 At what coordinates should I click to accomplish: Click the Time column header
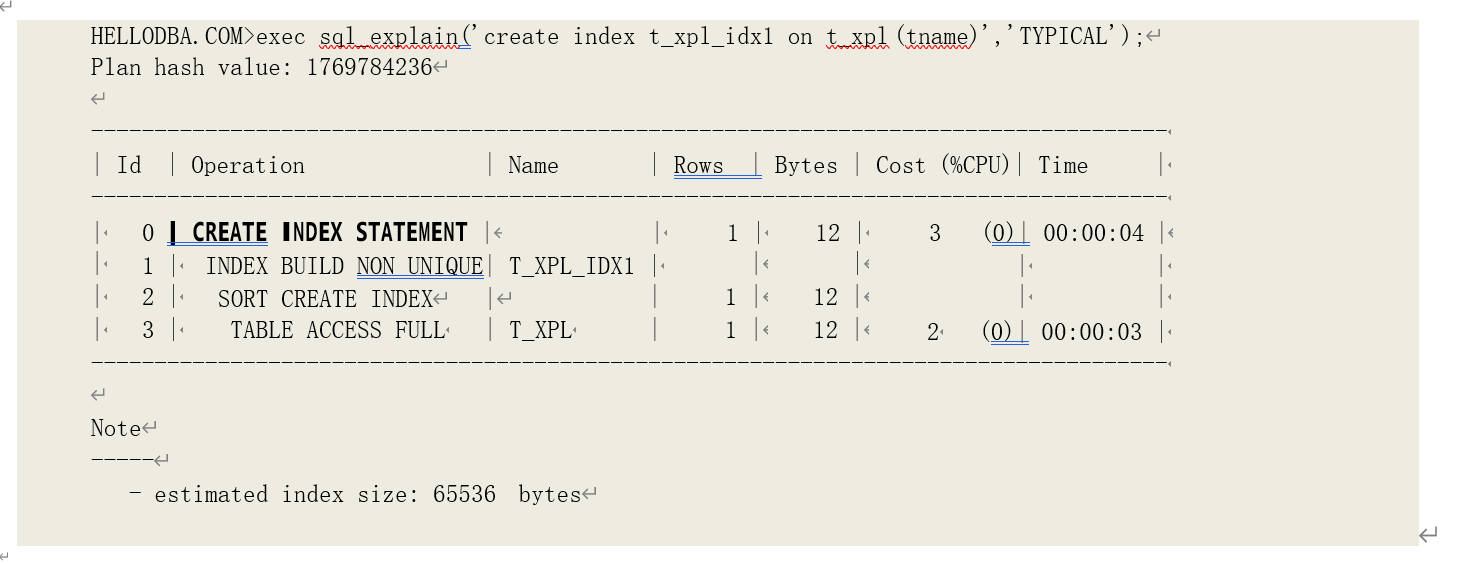(x=1063, y=166)
